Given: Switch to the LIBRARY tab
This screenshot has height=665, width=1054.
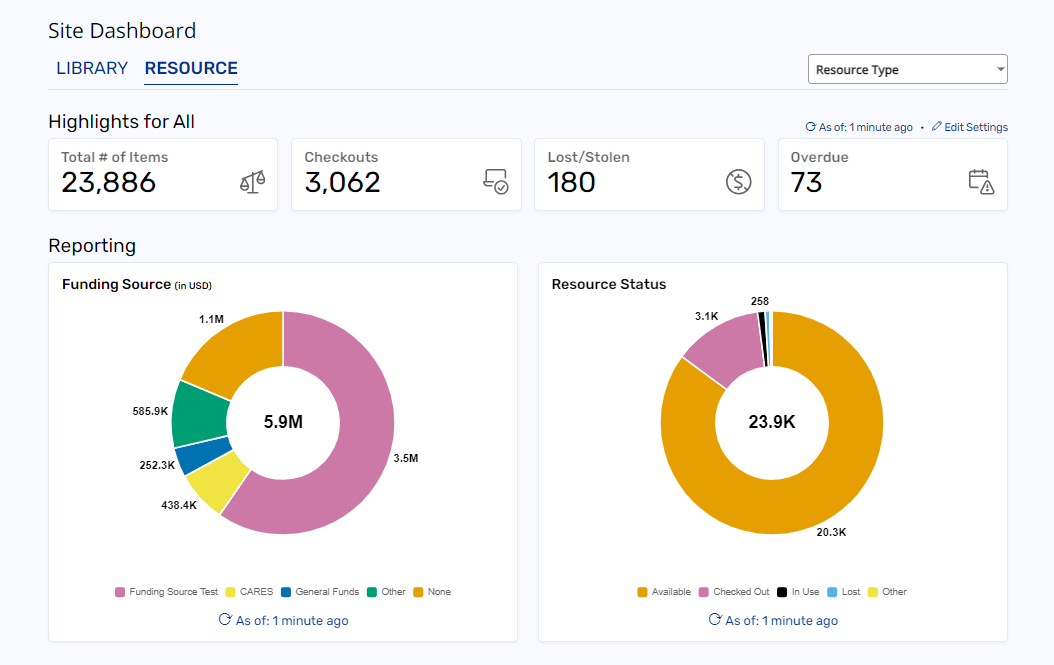Looking at the screenshot, I should [x=92, y=68].
